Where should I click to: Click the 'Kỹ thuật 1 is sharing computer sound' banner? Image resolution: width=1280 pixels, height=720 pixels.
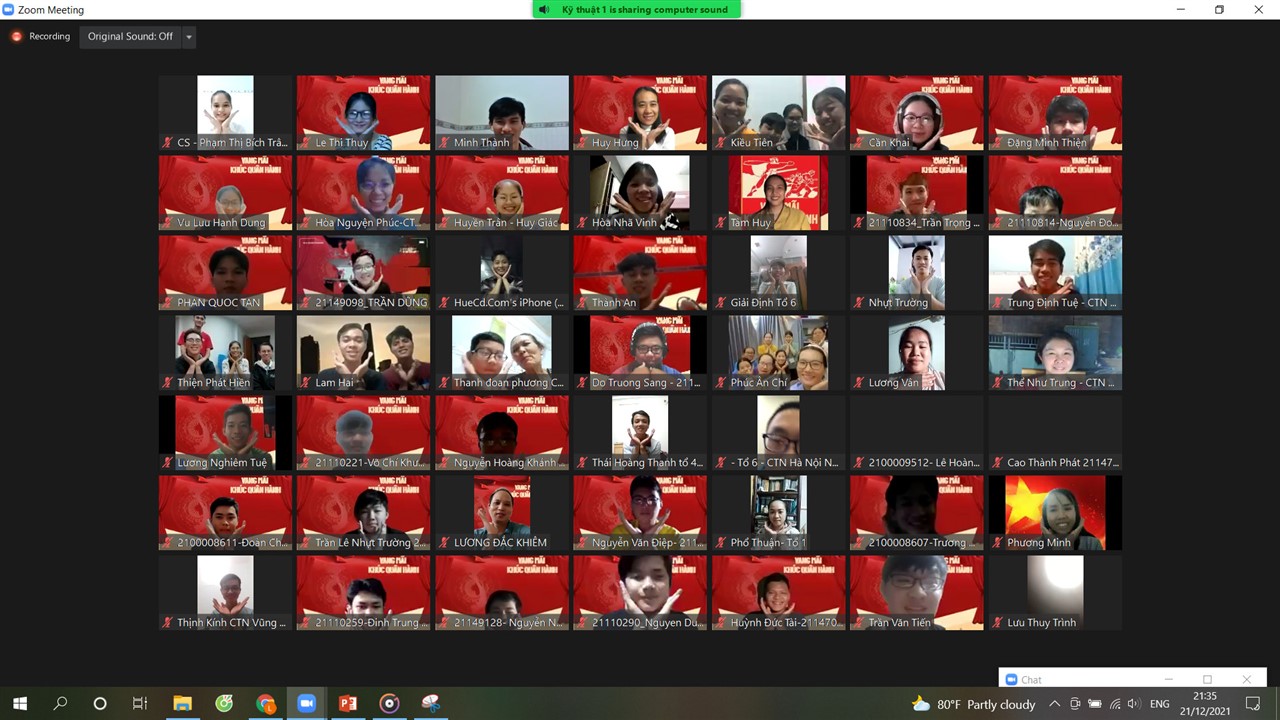coord(637,10)
